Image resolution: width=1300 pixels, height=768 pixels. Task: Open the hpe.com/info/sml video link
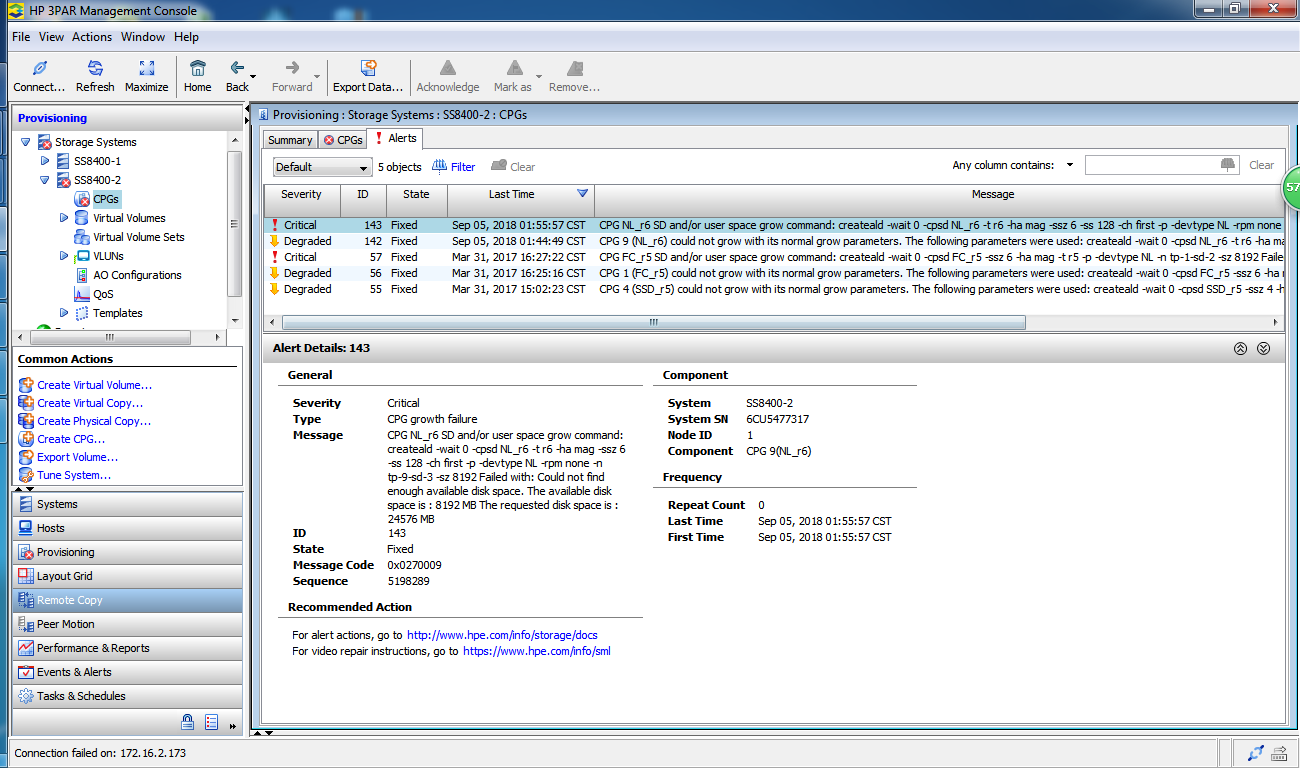click(x=536, y=651)
